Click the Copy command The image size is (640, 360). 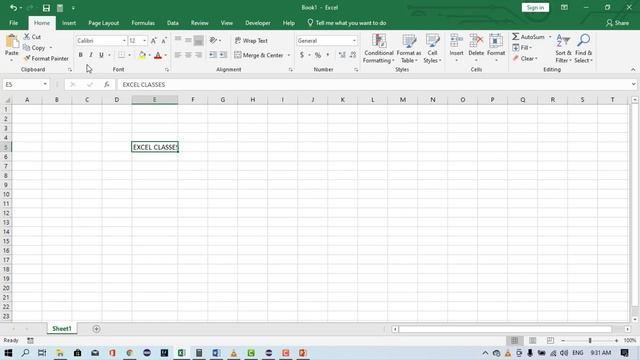(x=34, y=48)
